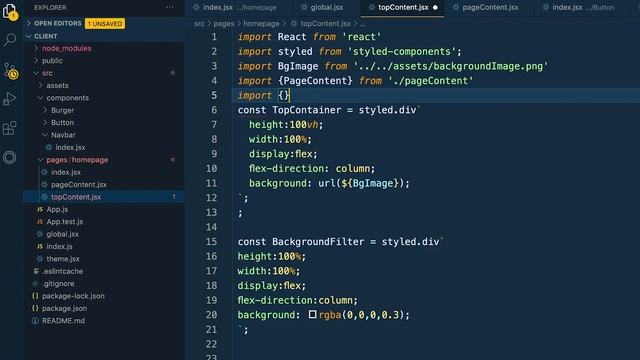Click the rgba color swatch on line 20
This screenshot has height=360, width=640.
pyautogui.click(x=312, y=314)
